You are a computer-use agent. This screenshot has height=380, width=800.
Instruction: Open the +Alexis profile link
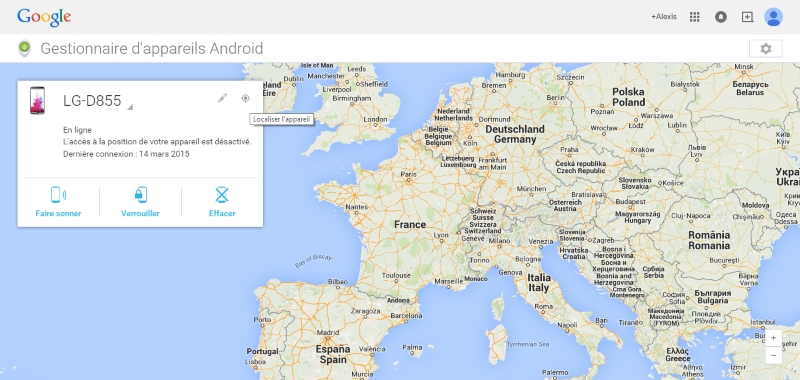[x=664, y=17]
